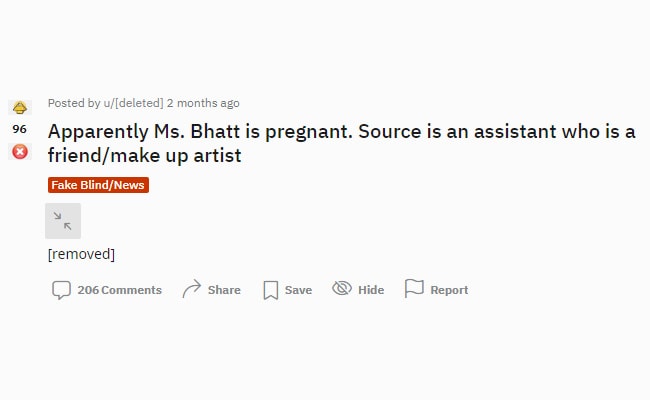
Task: Click the Share text label
Action: click(224, 290)
